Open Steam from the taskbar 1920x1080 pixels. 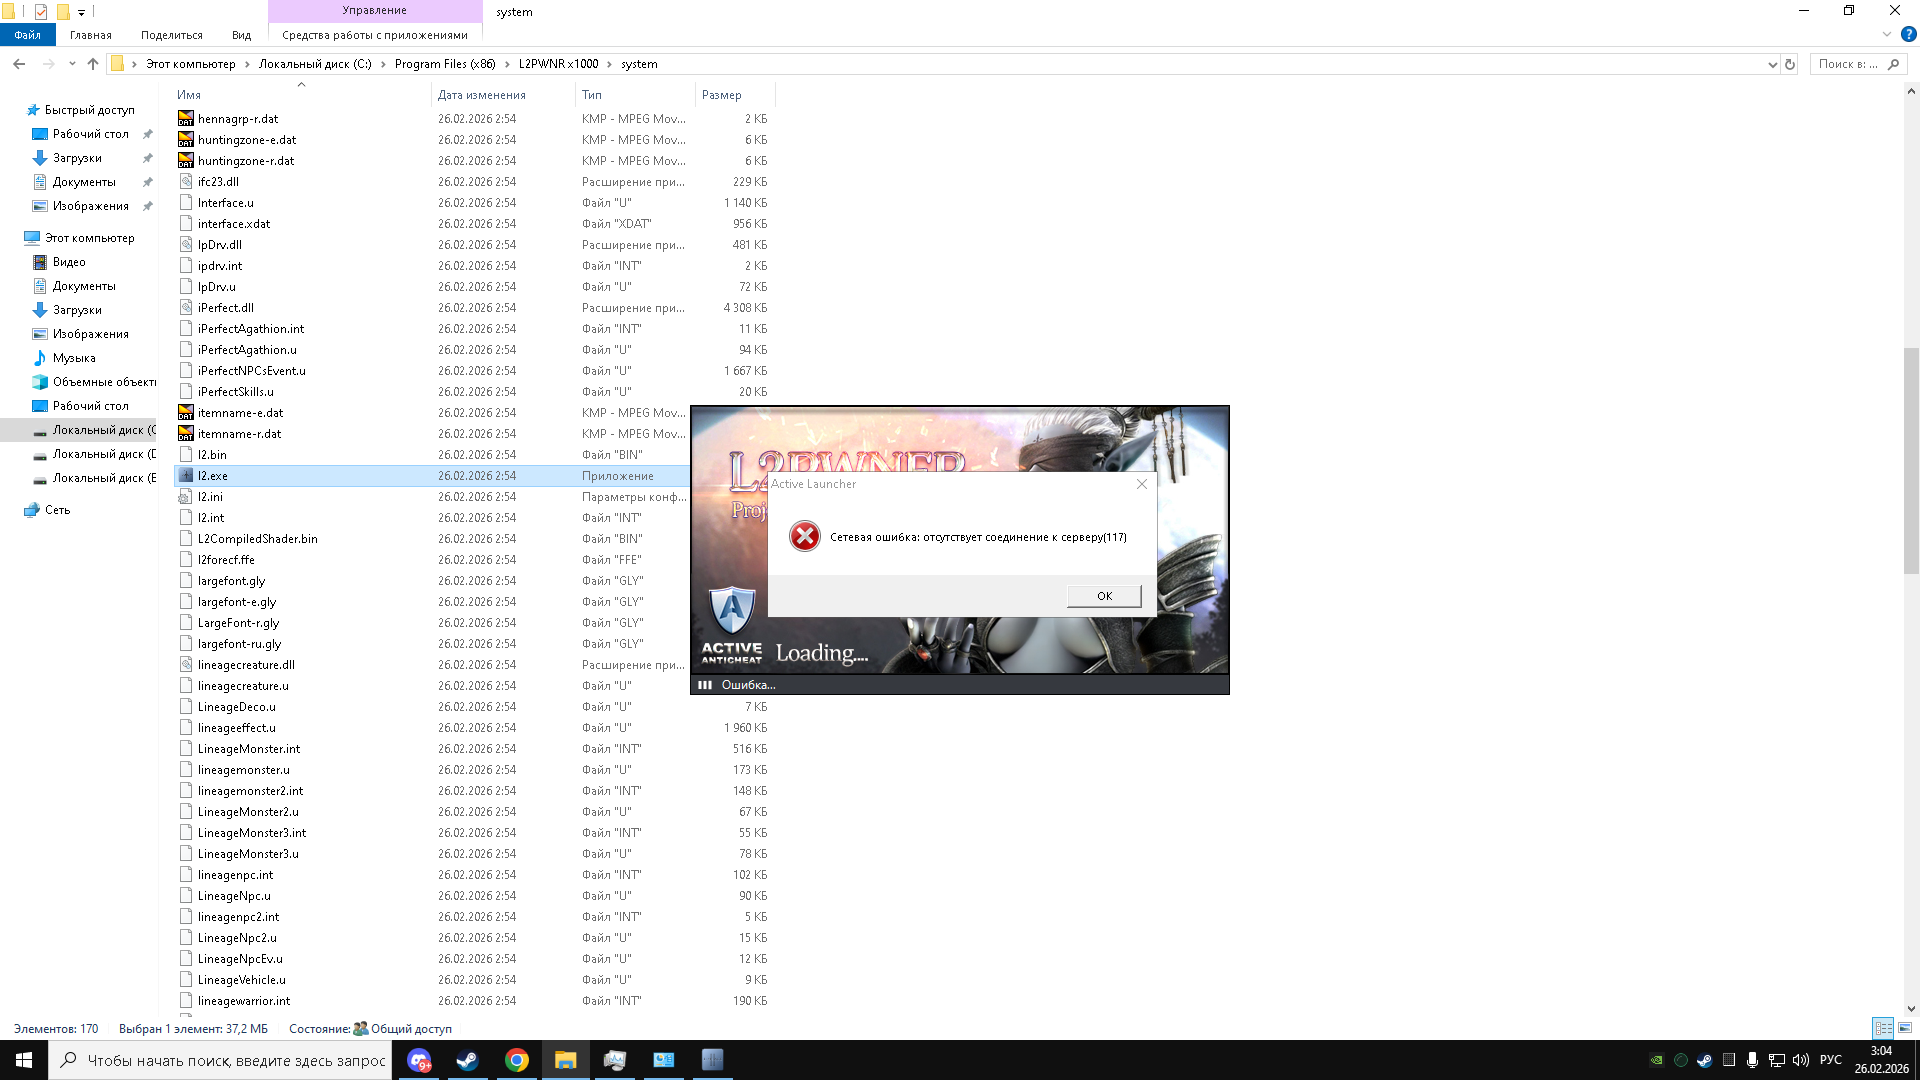coord(467,1060)
